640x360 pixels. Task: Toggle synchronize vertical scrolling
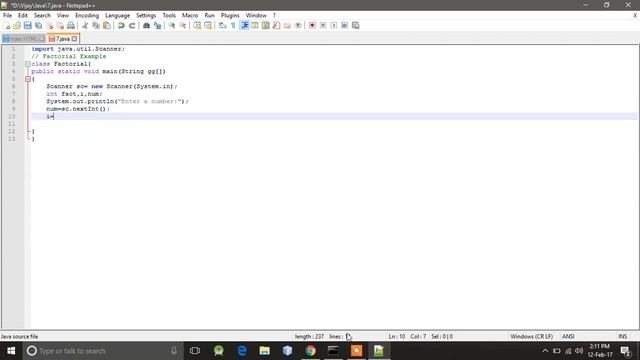pos(197,25)
